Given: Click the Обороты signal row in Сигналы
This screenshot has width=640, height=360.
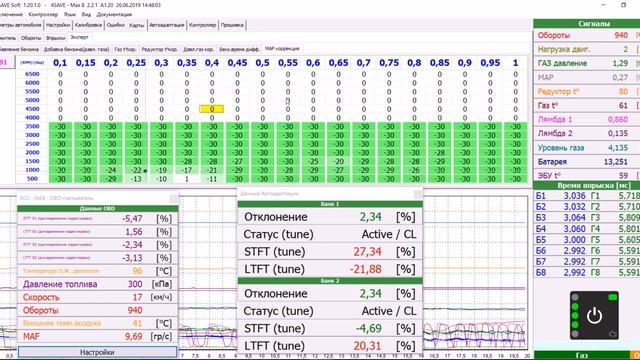Looking at the screenshot, I should pyautogui.click(x=587, y=36).
